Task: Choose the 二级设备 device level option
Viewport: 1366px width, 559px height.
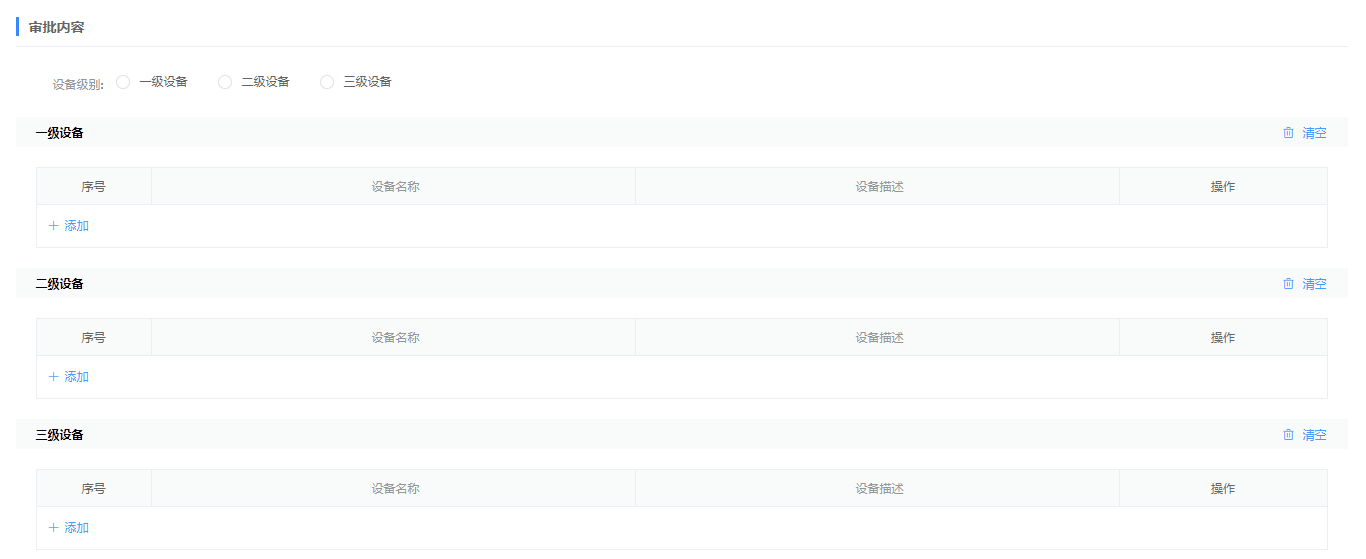Action: click(x=225, y=82)
